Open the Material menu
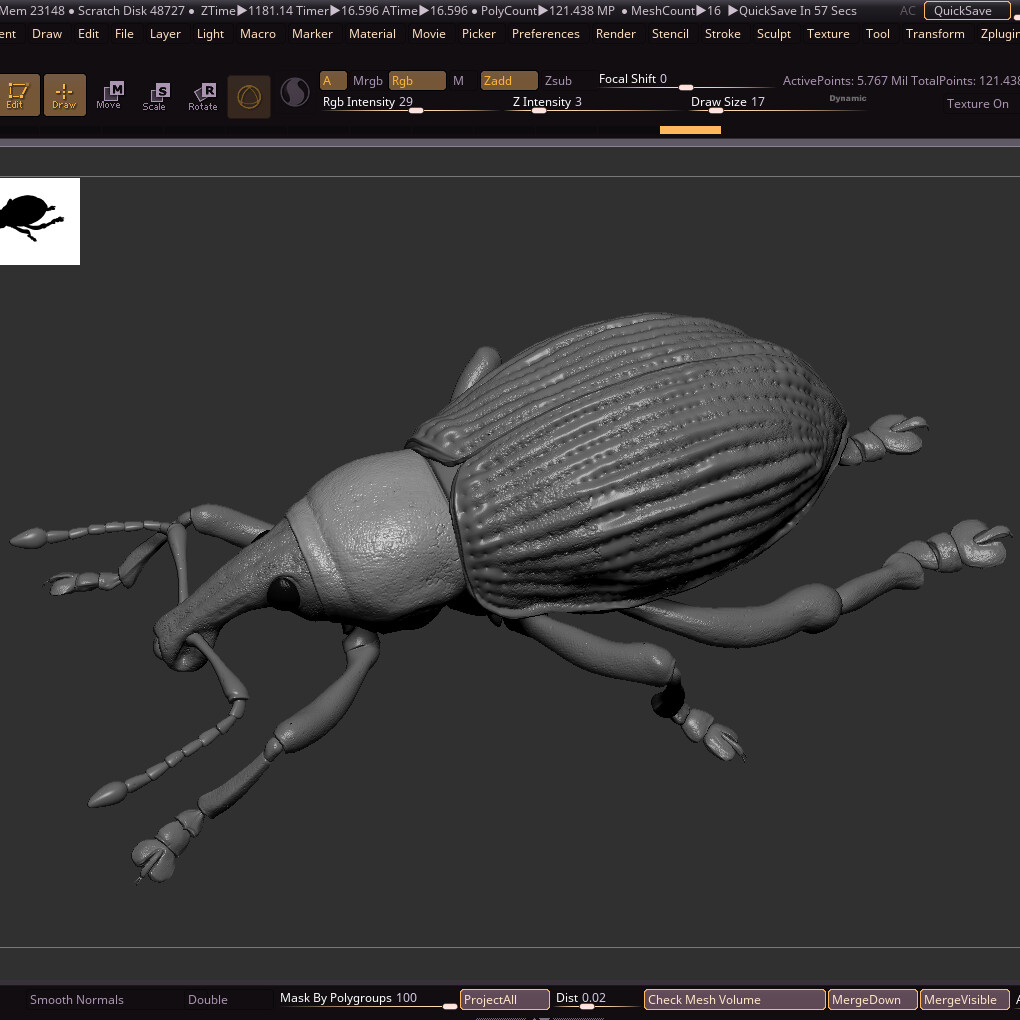Screen dimensions: 1020x1020 372,34
